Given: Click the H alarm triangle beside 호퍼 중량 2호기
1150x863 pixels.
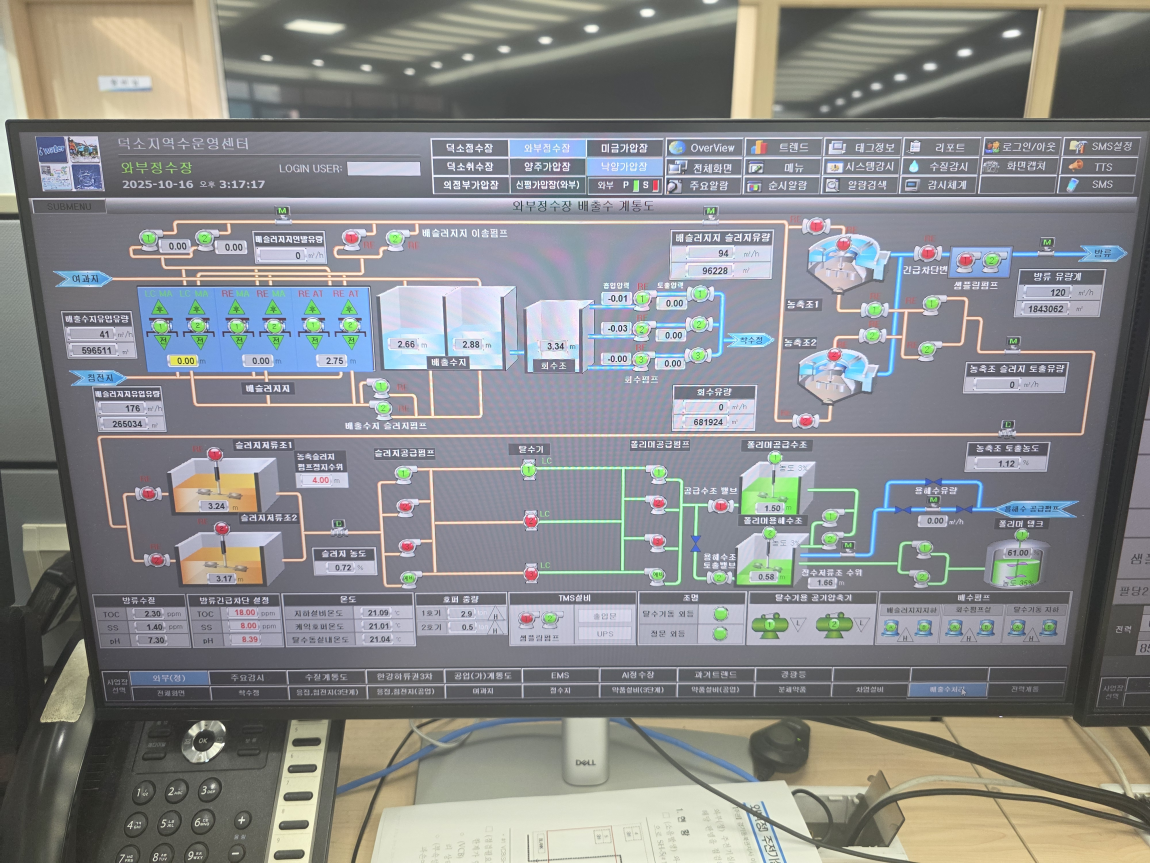Looking at the screenshot, I should (496, 629).
